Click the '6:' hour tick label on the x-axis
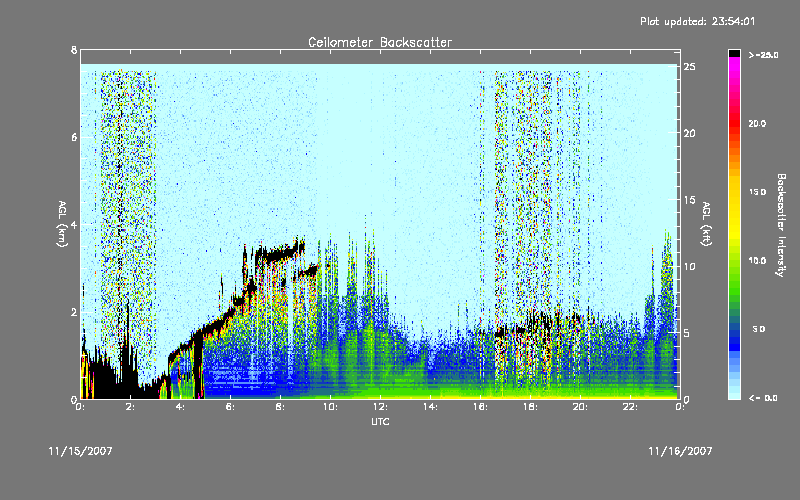800x500 pixels. pos(230,407)
